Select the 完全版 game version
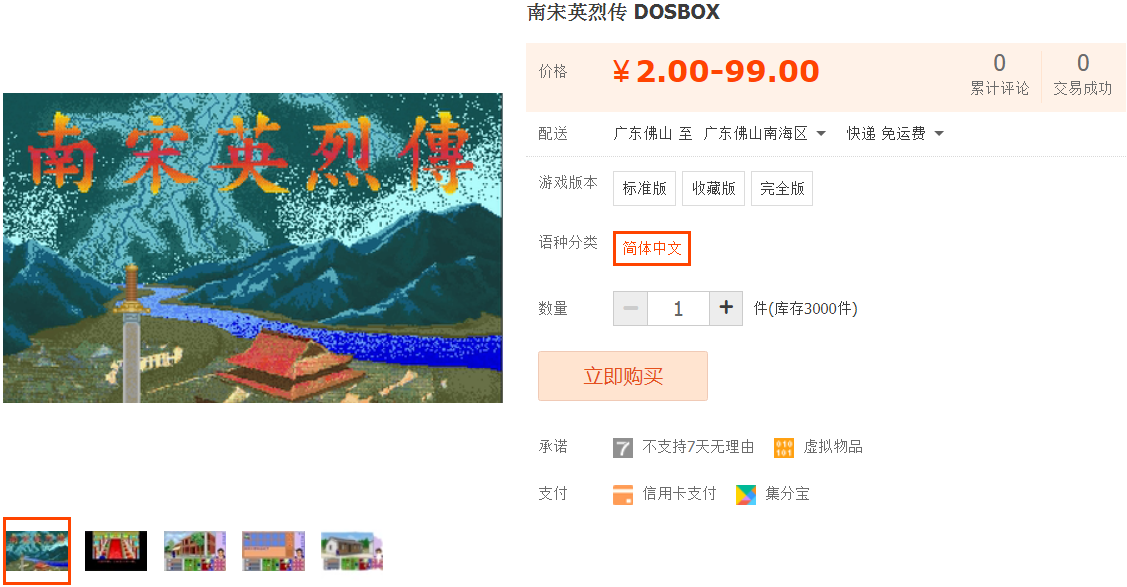 point(782,188)
